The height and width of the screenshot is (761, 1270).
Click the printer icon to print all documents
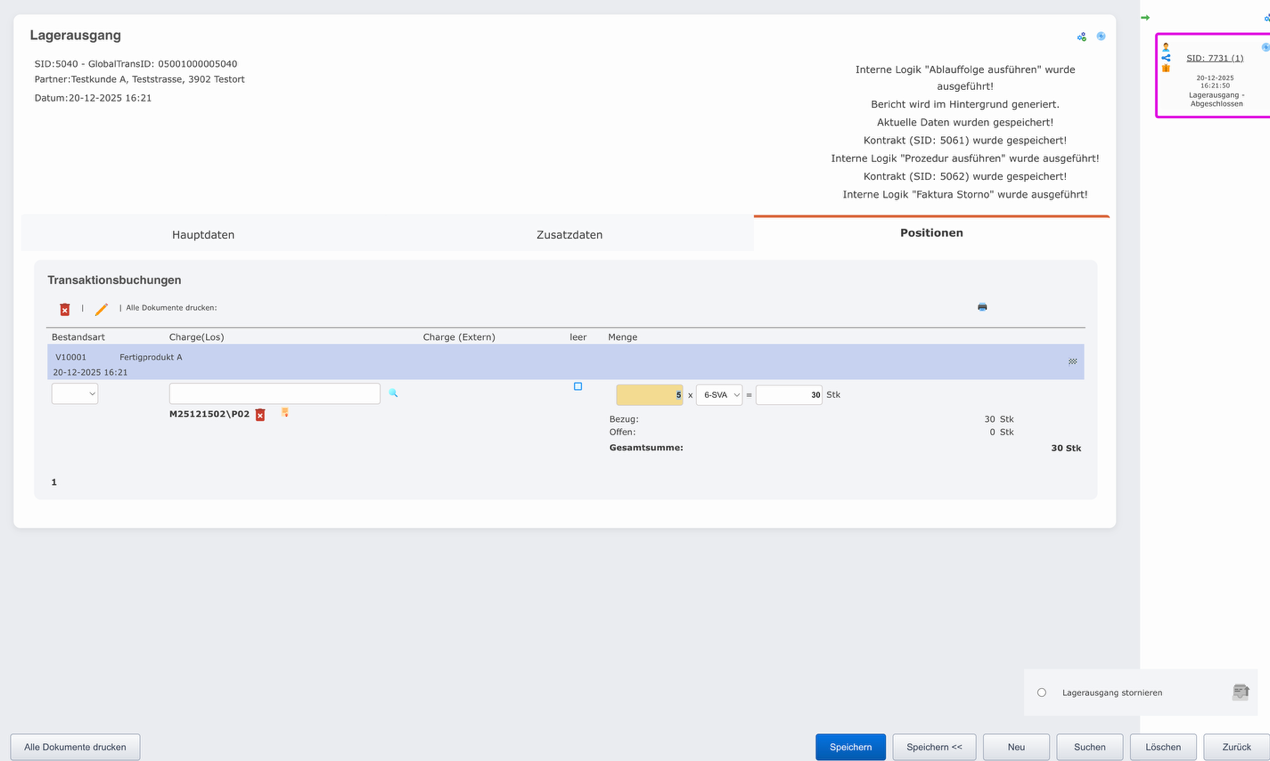tap(982, 307)
